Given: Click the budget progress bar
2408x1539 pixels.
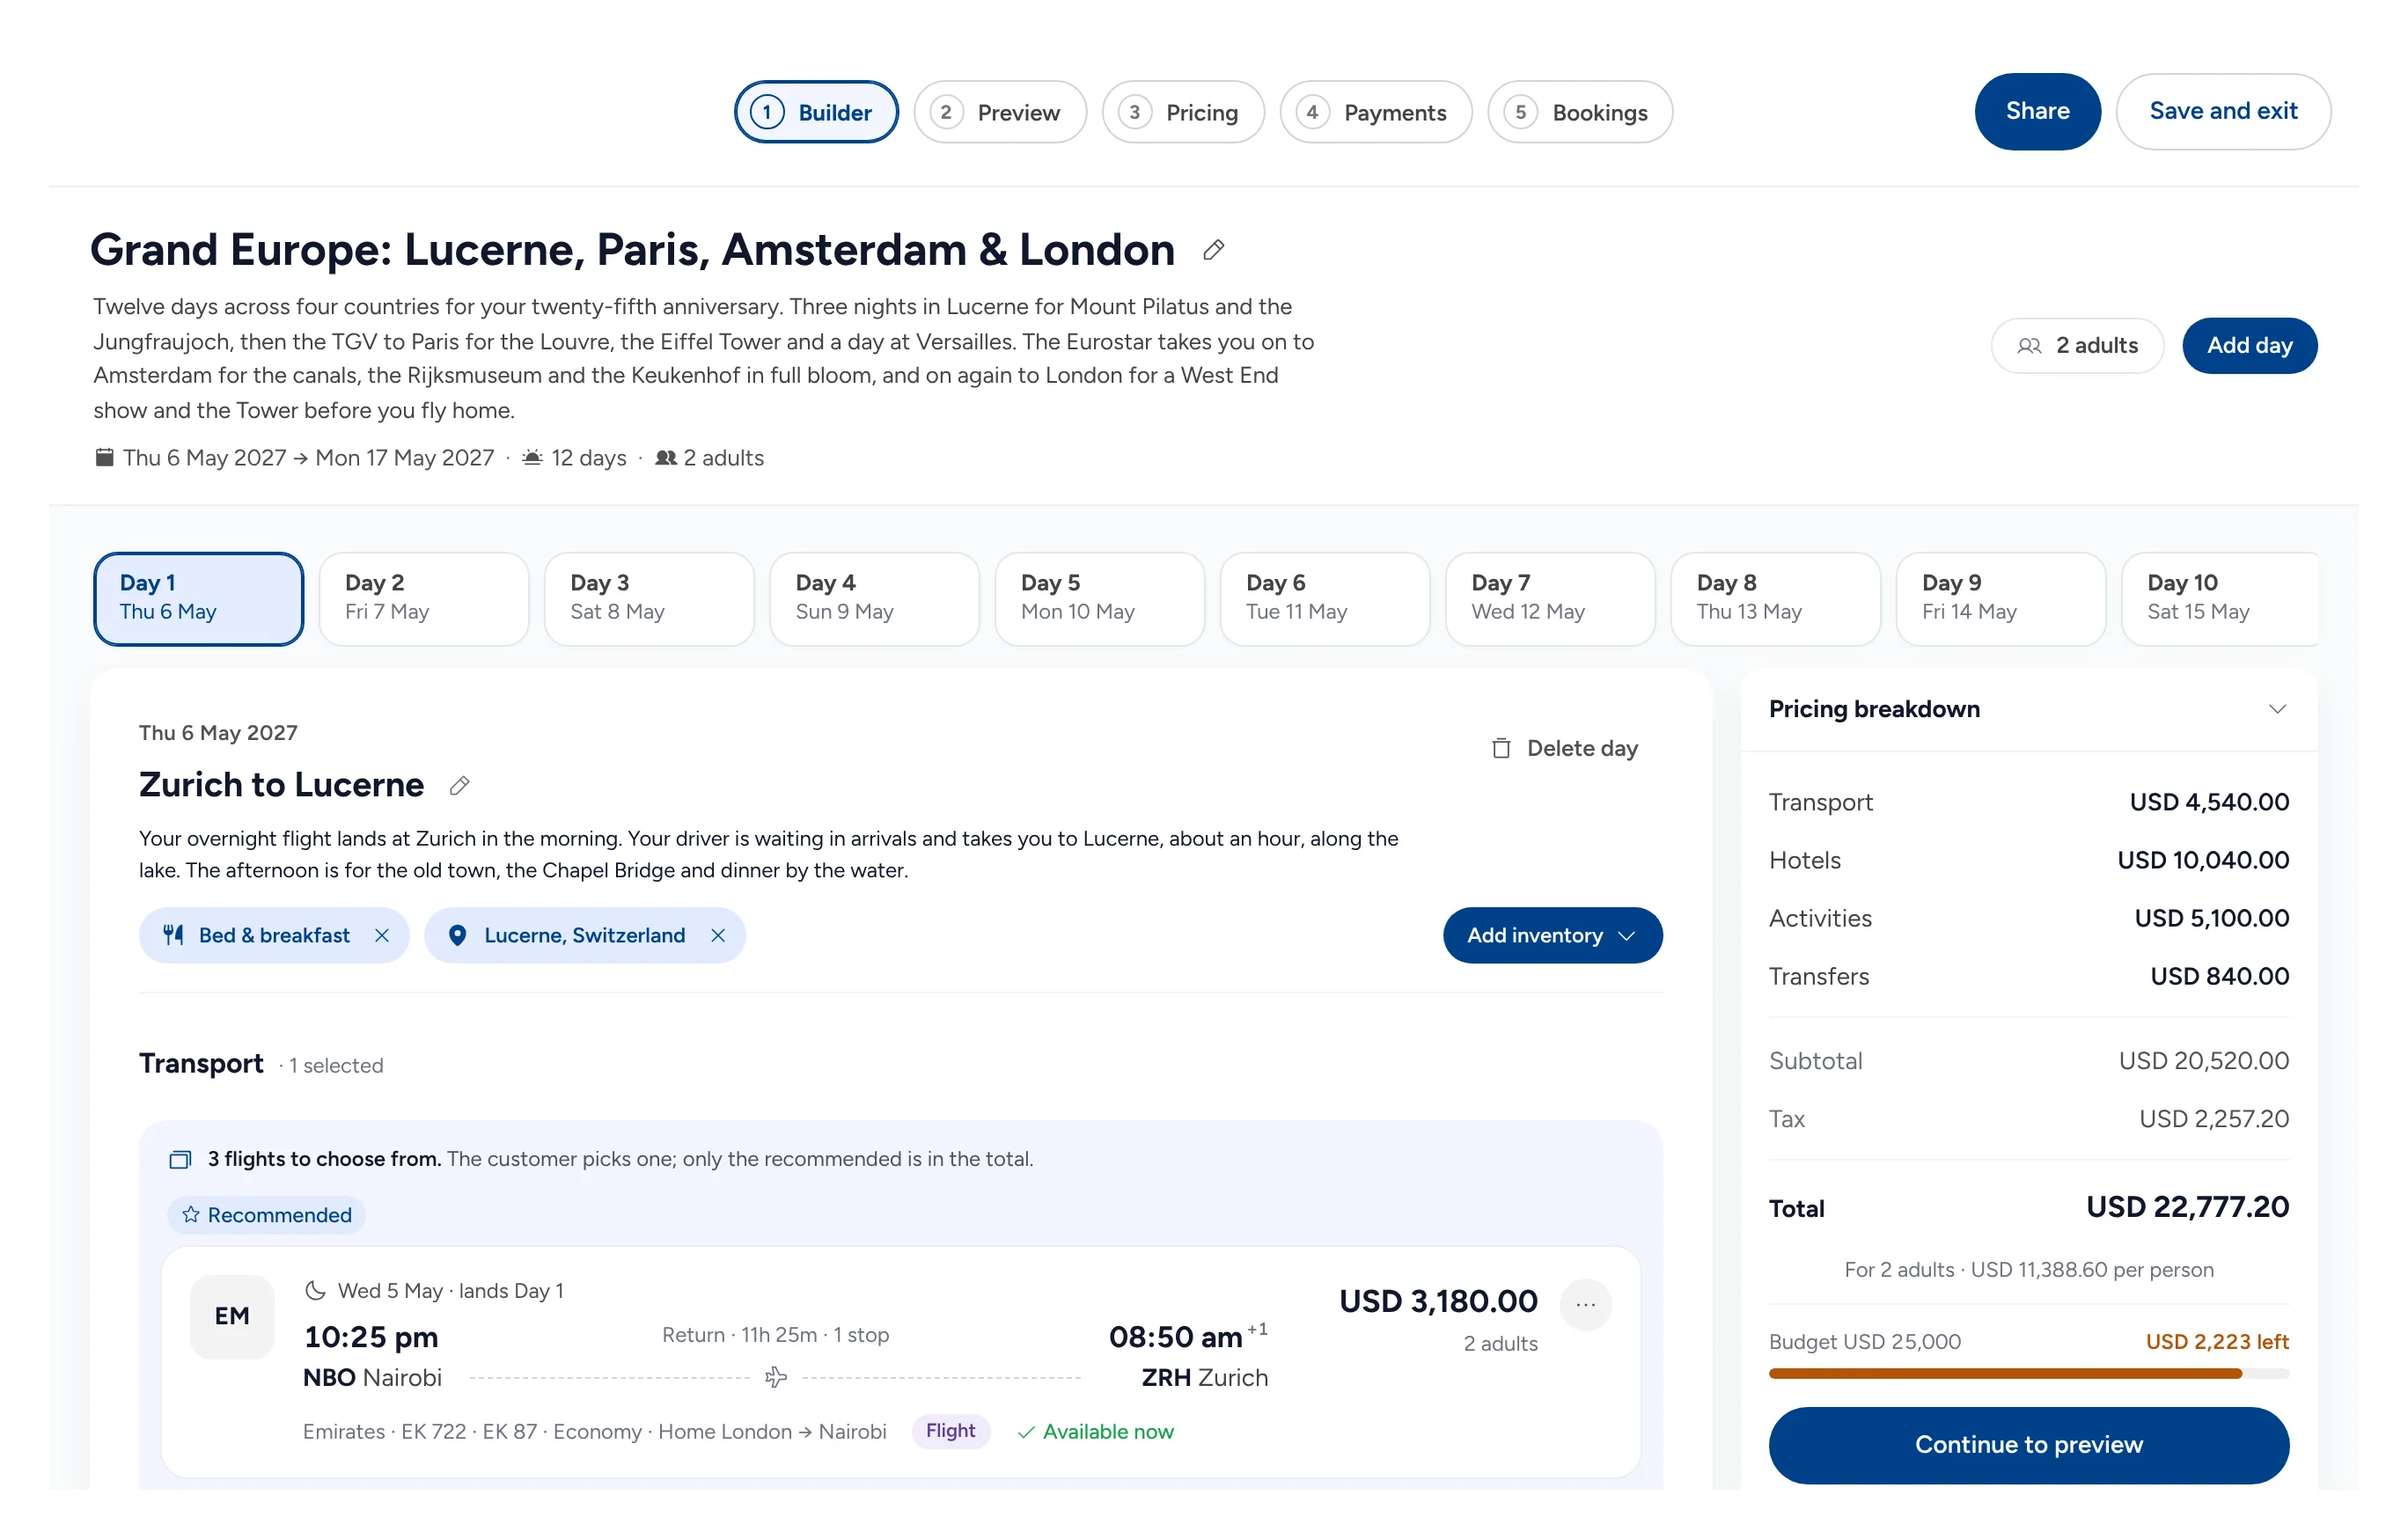Looking at the screenshot, I should click(2028, 1374).
